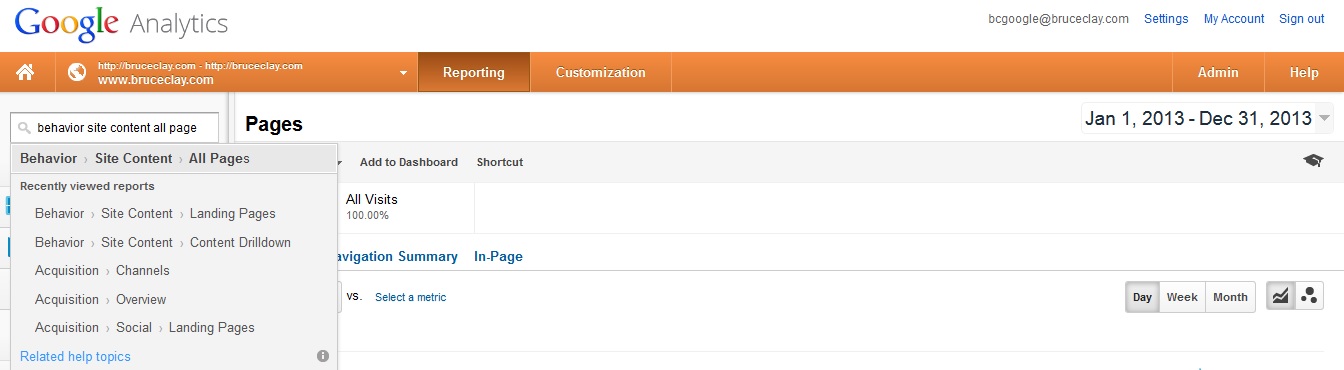Switch to motion chart icon
Image resolution: width=1344 pixels, height=370 pixels.
click(x=1308, y=297)
